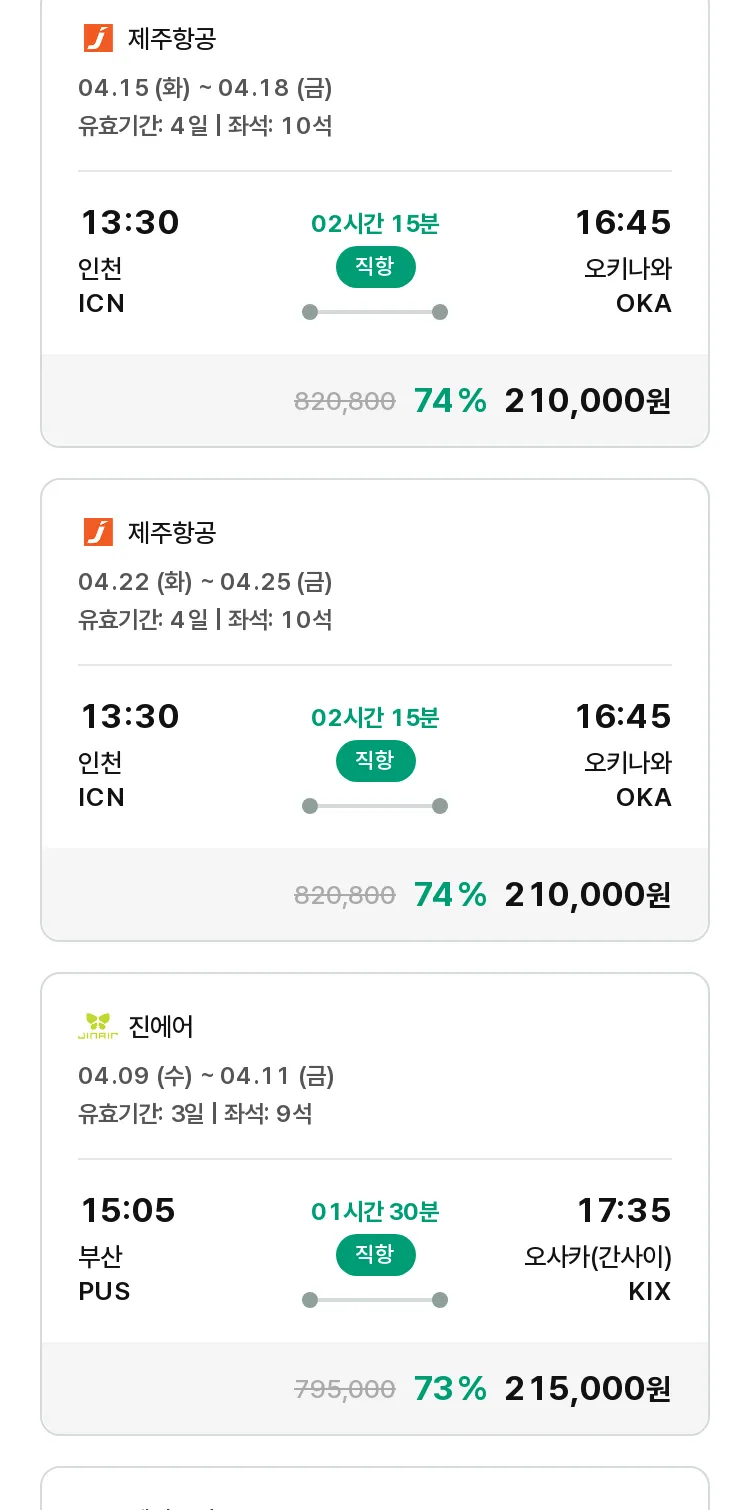Image resolution: width=750 pixels, height=1510 pixels.
Task: Tap the 73% discount label
Action: [x=450, y=1388]
